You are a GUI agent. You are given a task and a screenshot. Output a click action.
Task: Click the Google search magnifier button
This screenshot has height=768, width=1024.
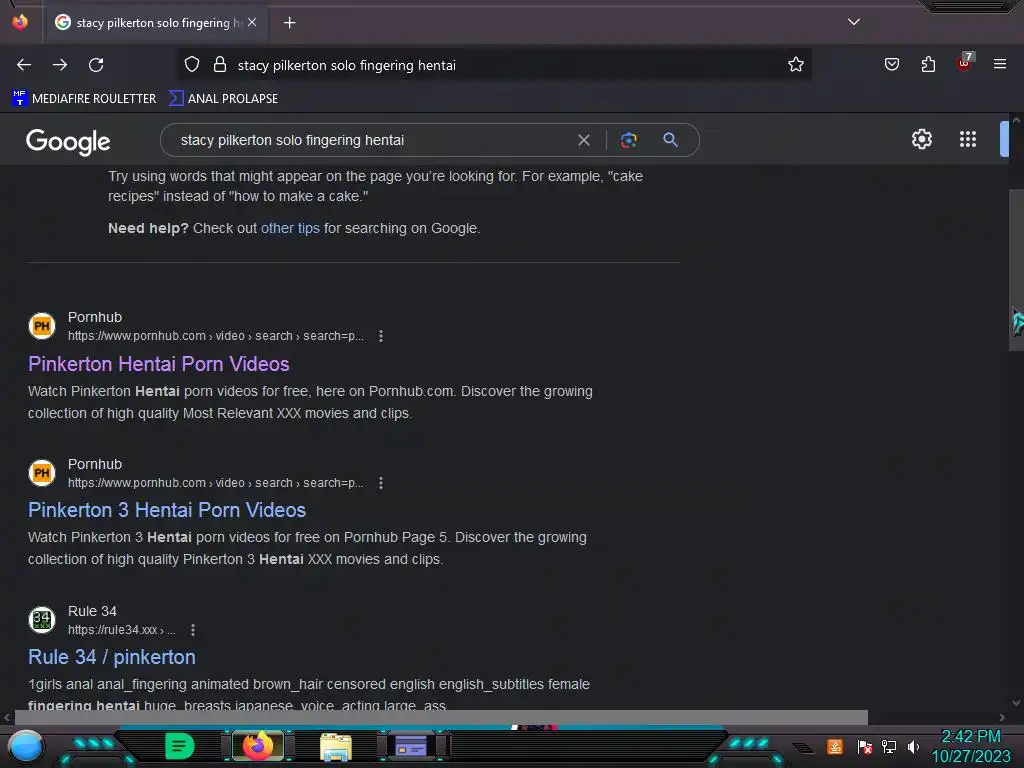pos(670,140)
